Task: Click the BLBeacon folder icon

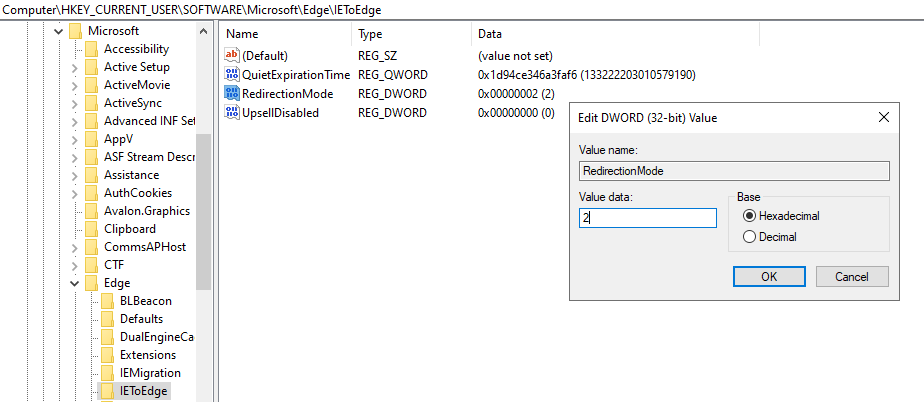Action: (107, 301)
